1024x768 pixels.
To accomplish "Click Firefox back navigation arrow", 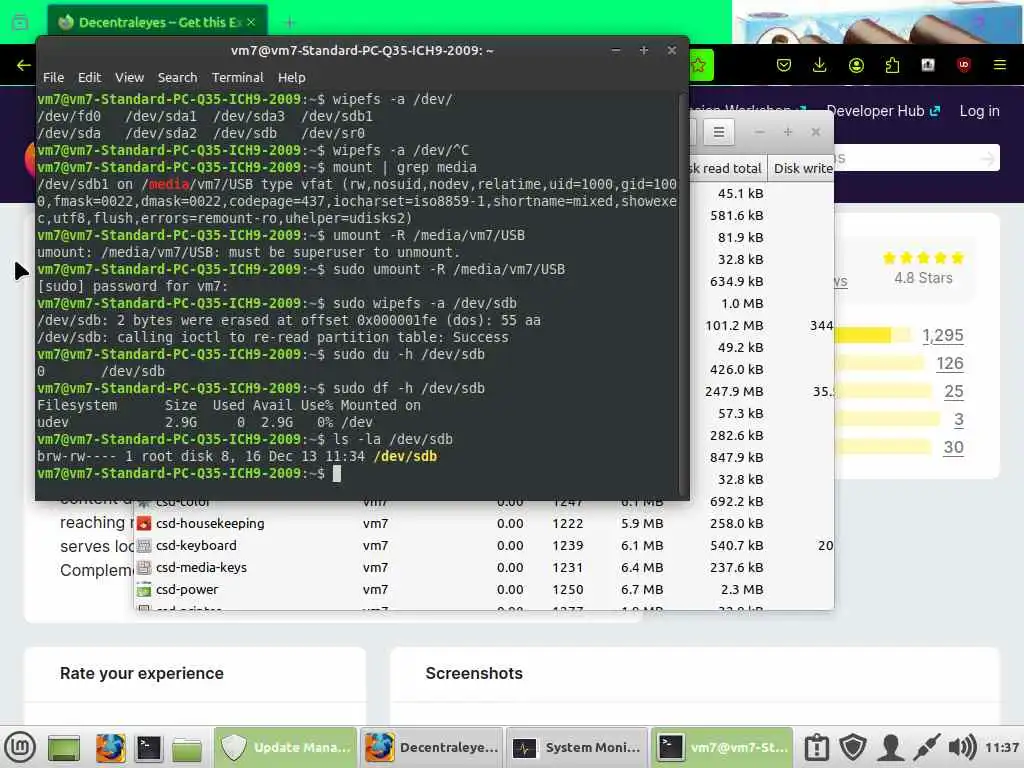I will pos(24,65).
